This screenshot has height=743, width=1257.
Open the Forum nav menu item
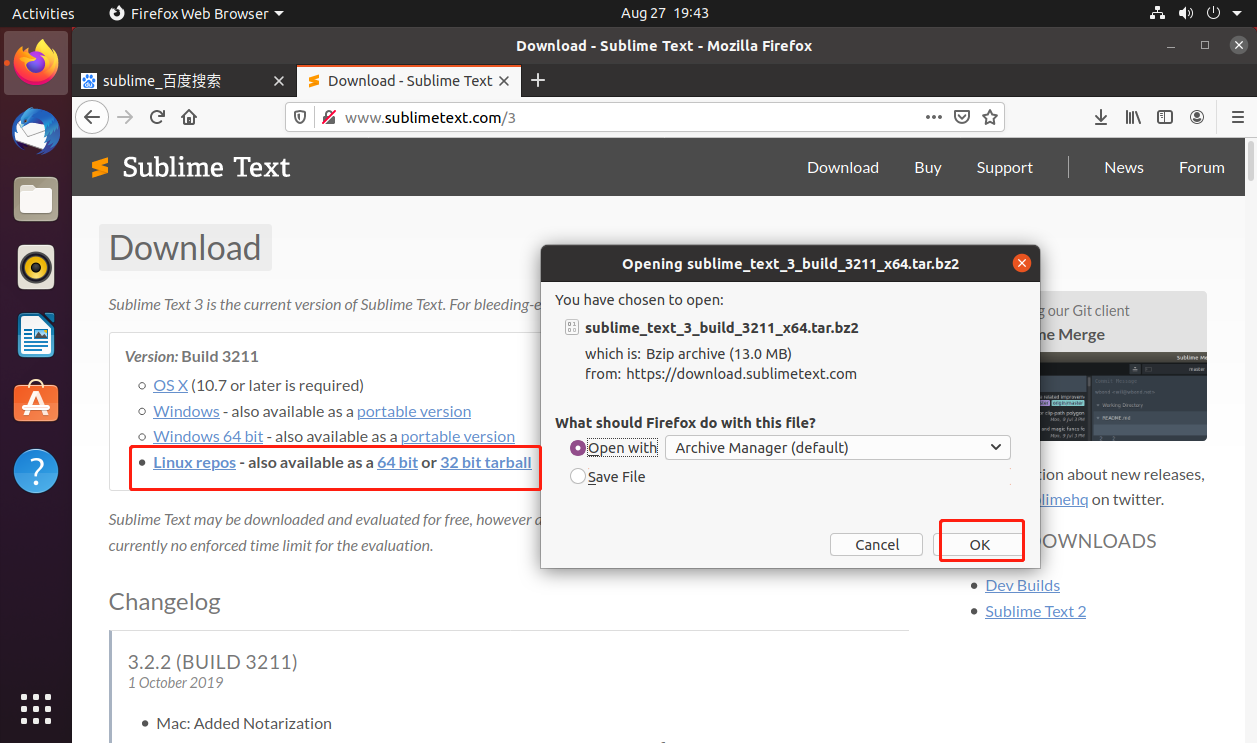click(x=1202, y=167)
